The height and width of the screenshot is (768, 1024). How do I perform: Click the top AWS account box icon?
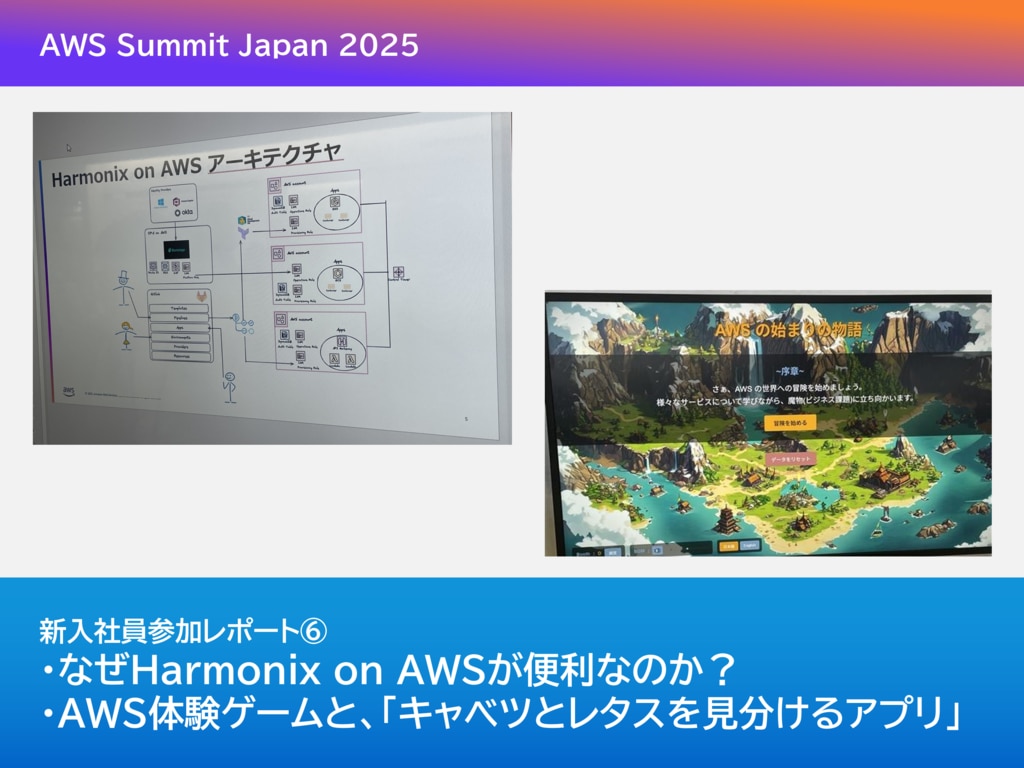point(275,185)
